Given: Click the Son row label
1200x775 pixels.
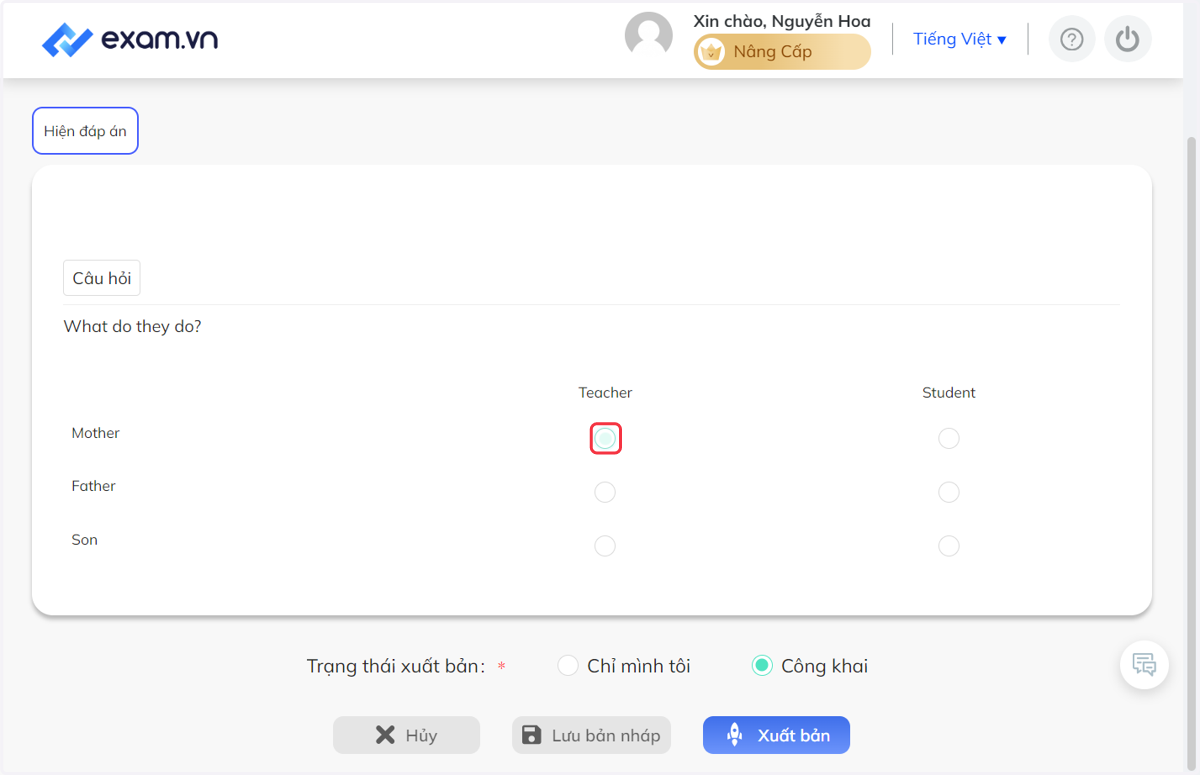Looking at the screenshot, I should [84, 540].
